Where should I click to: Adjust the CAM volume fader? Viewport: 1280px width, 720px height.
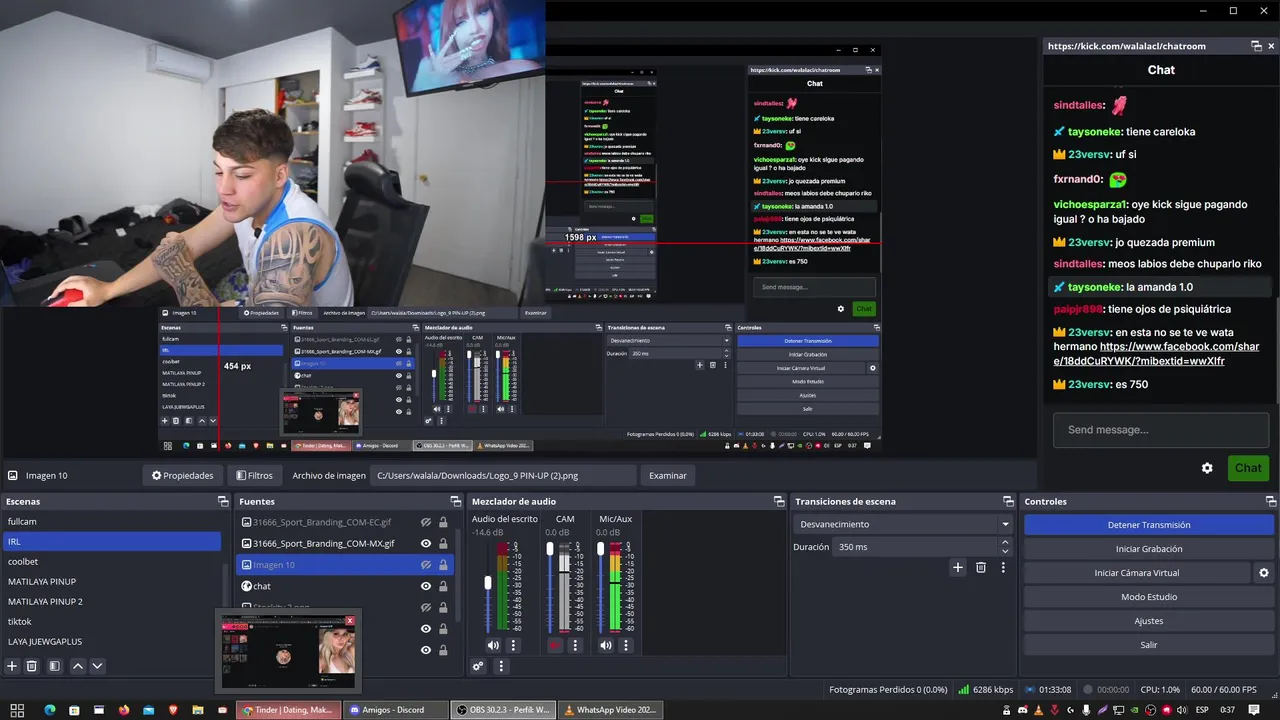tap(550, 547)
